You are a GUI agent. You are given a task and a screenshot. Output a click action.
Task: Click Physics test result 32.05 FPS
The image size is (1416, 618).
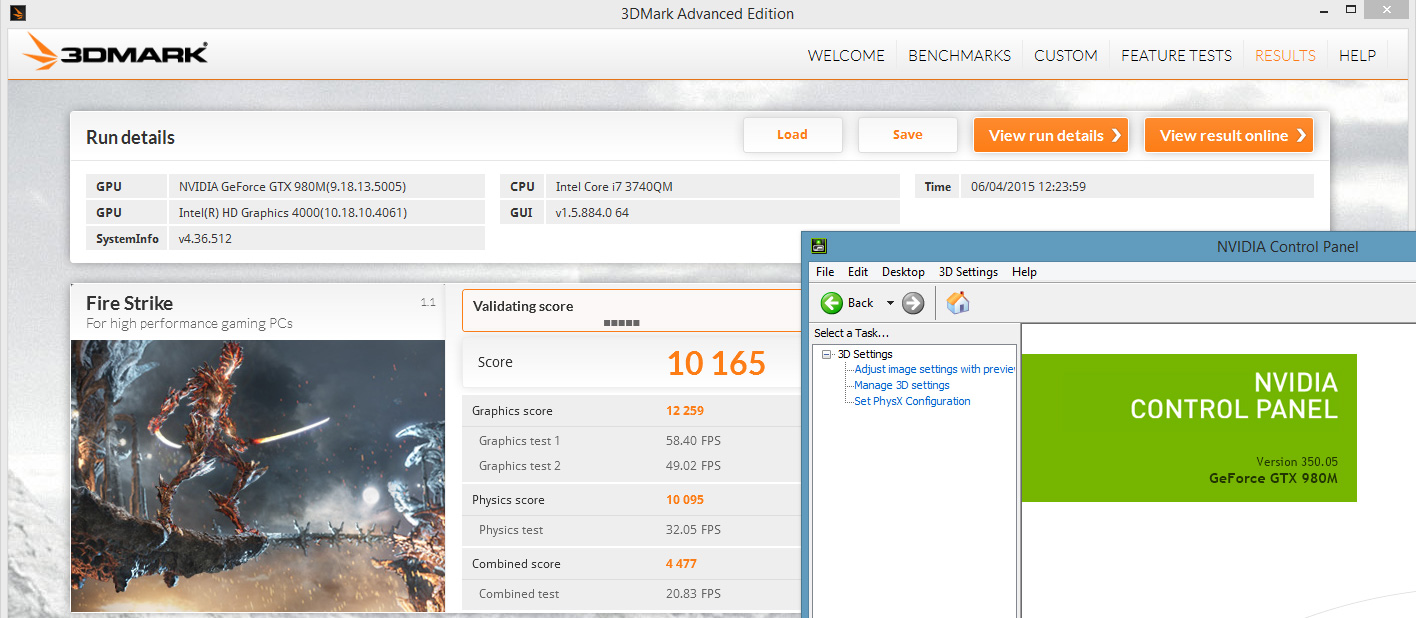click(694, 530)
